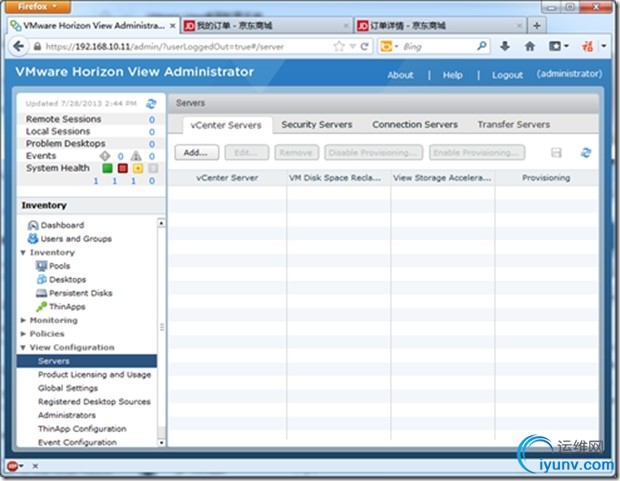Image resolution: width=620 pixels, height=481 pixels.
Task: Switch to the Security Servers tab
Action: [x=317, y=124]
